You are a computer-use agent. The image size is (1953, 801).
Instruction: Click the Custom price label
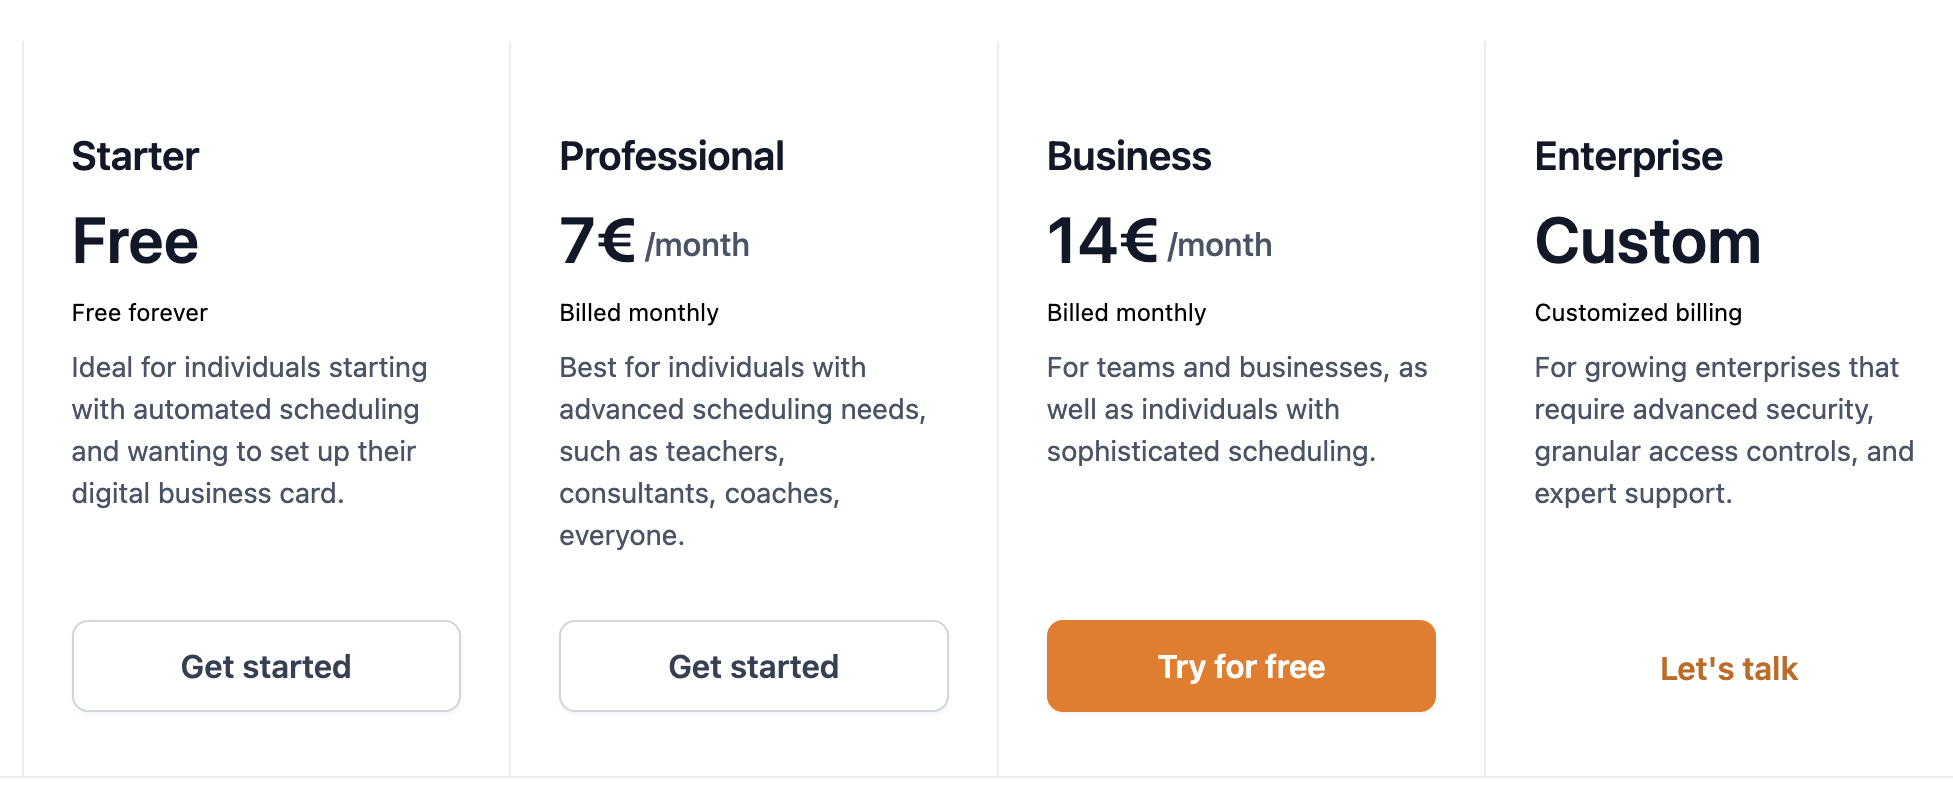(1647, 242)
